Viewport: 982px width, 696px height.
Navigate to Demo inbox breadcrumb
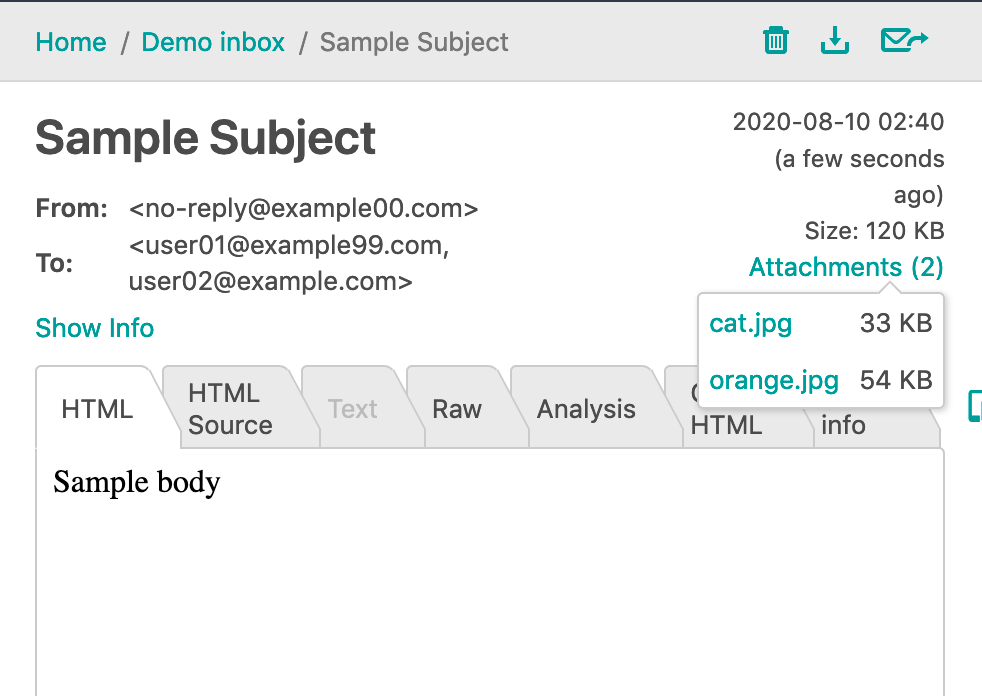pos(213,42)
